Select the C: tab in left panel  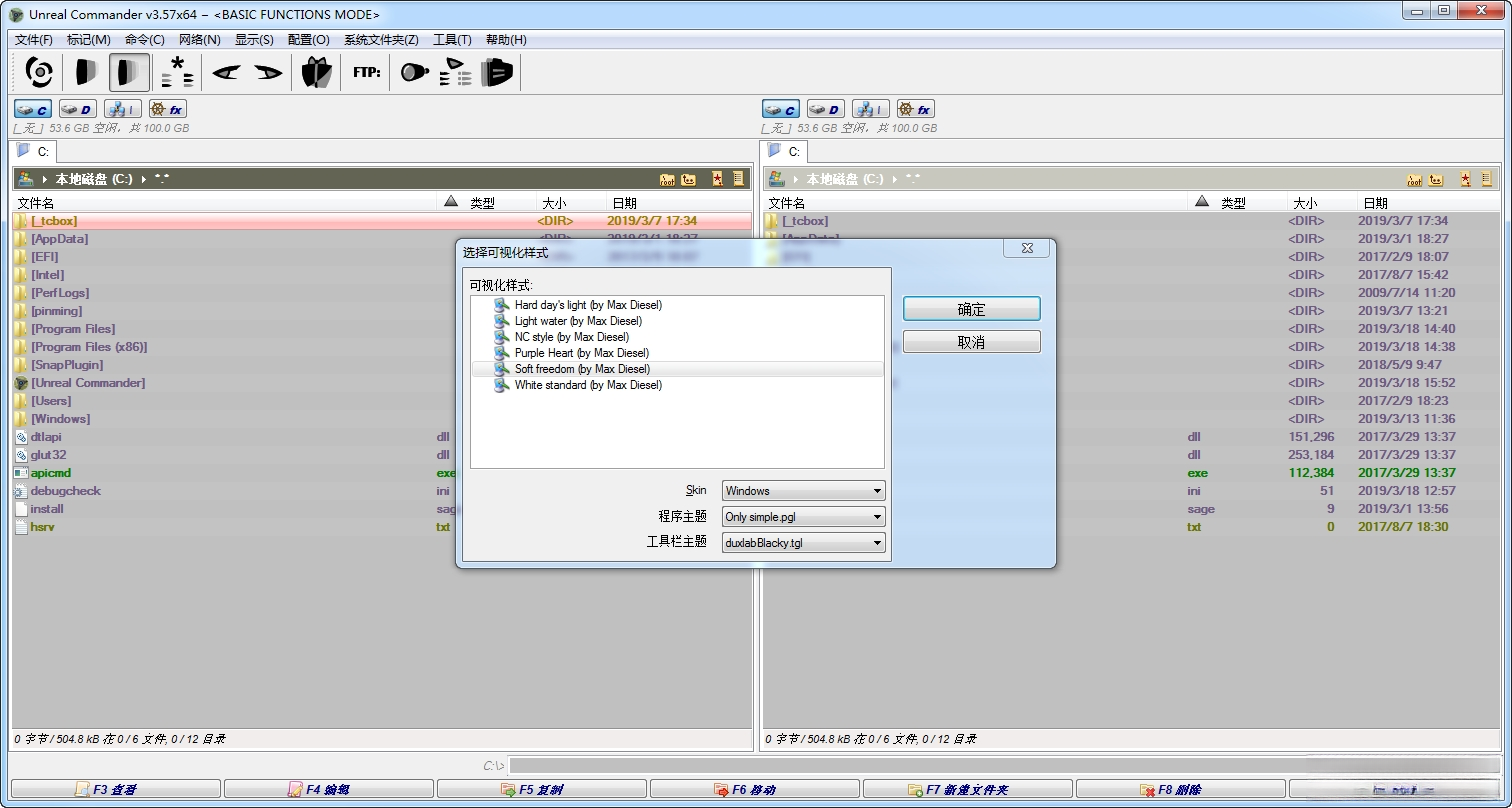pyautogui.click(x=34, y=152)
